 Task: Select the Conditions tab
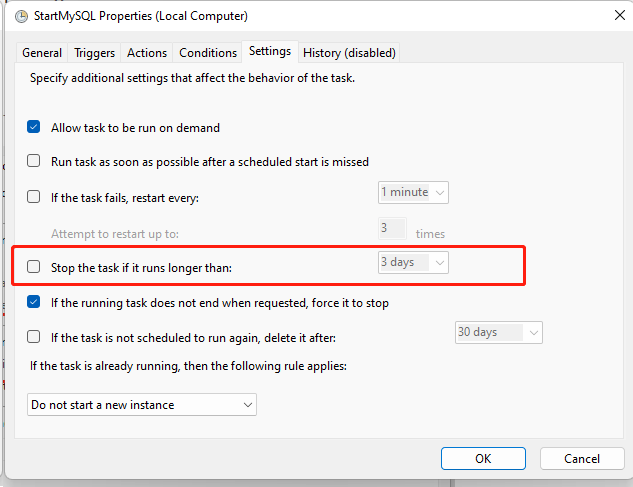point(207,53)
